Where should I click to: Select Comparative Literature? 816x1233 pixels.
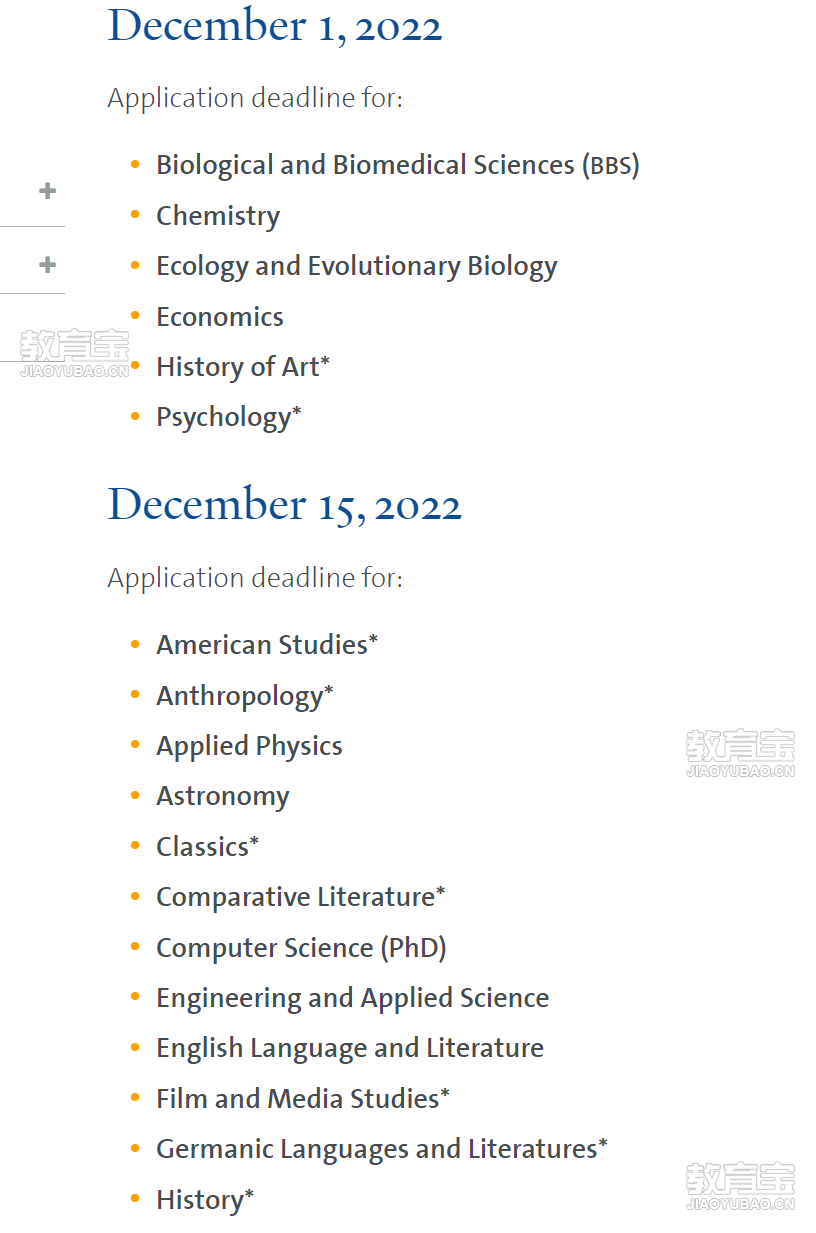pos(300,897)
